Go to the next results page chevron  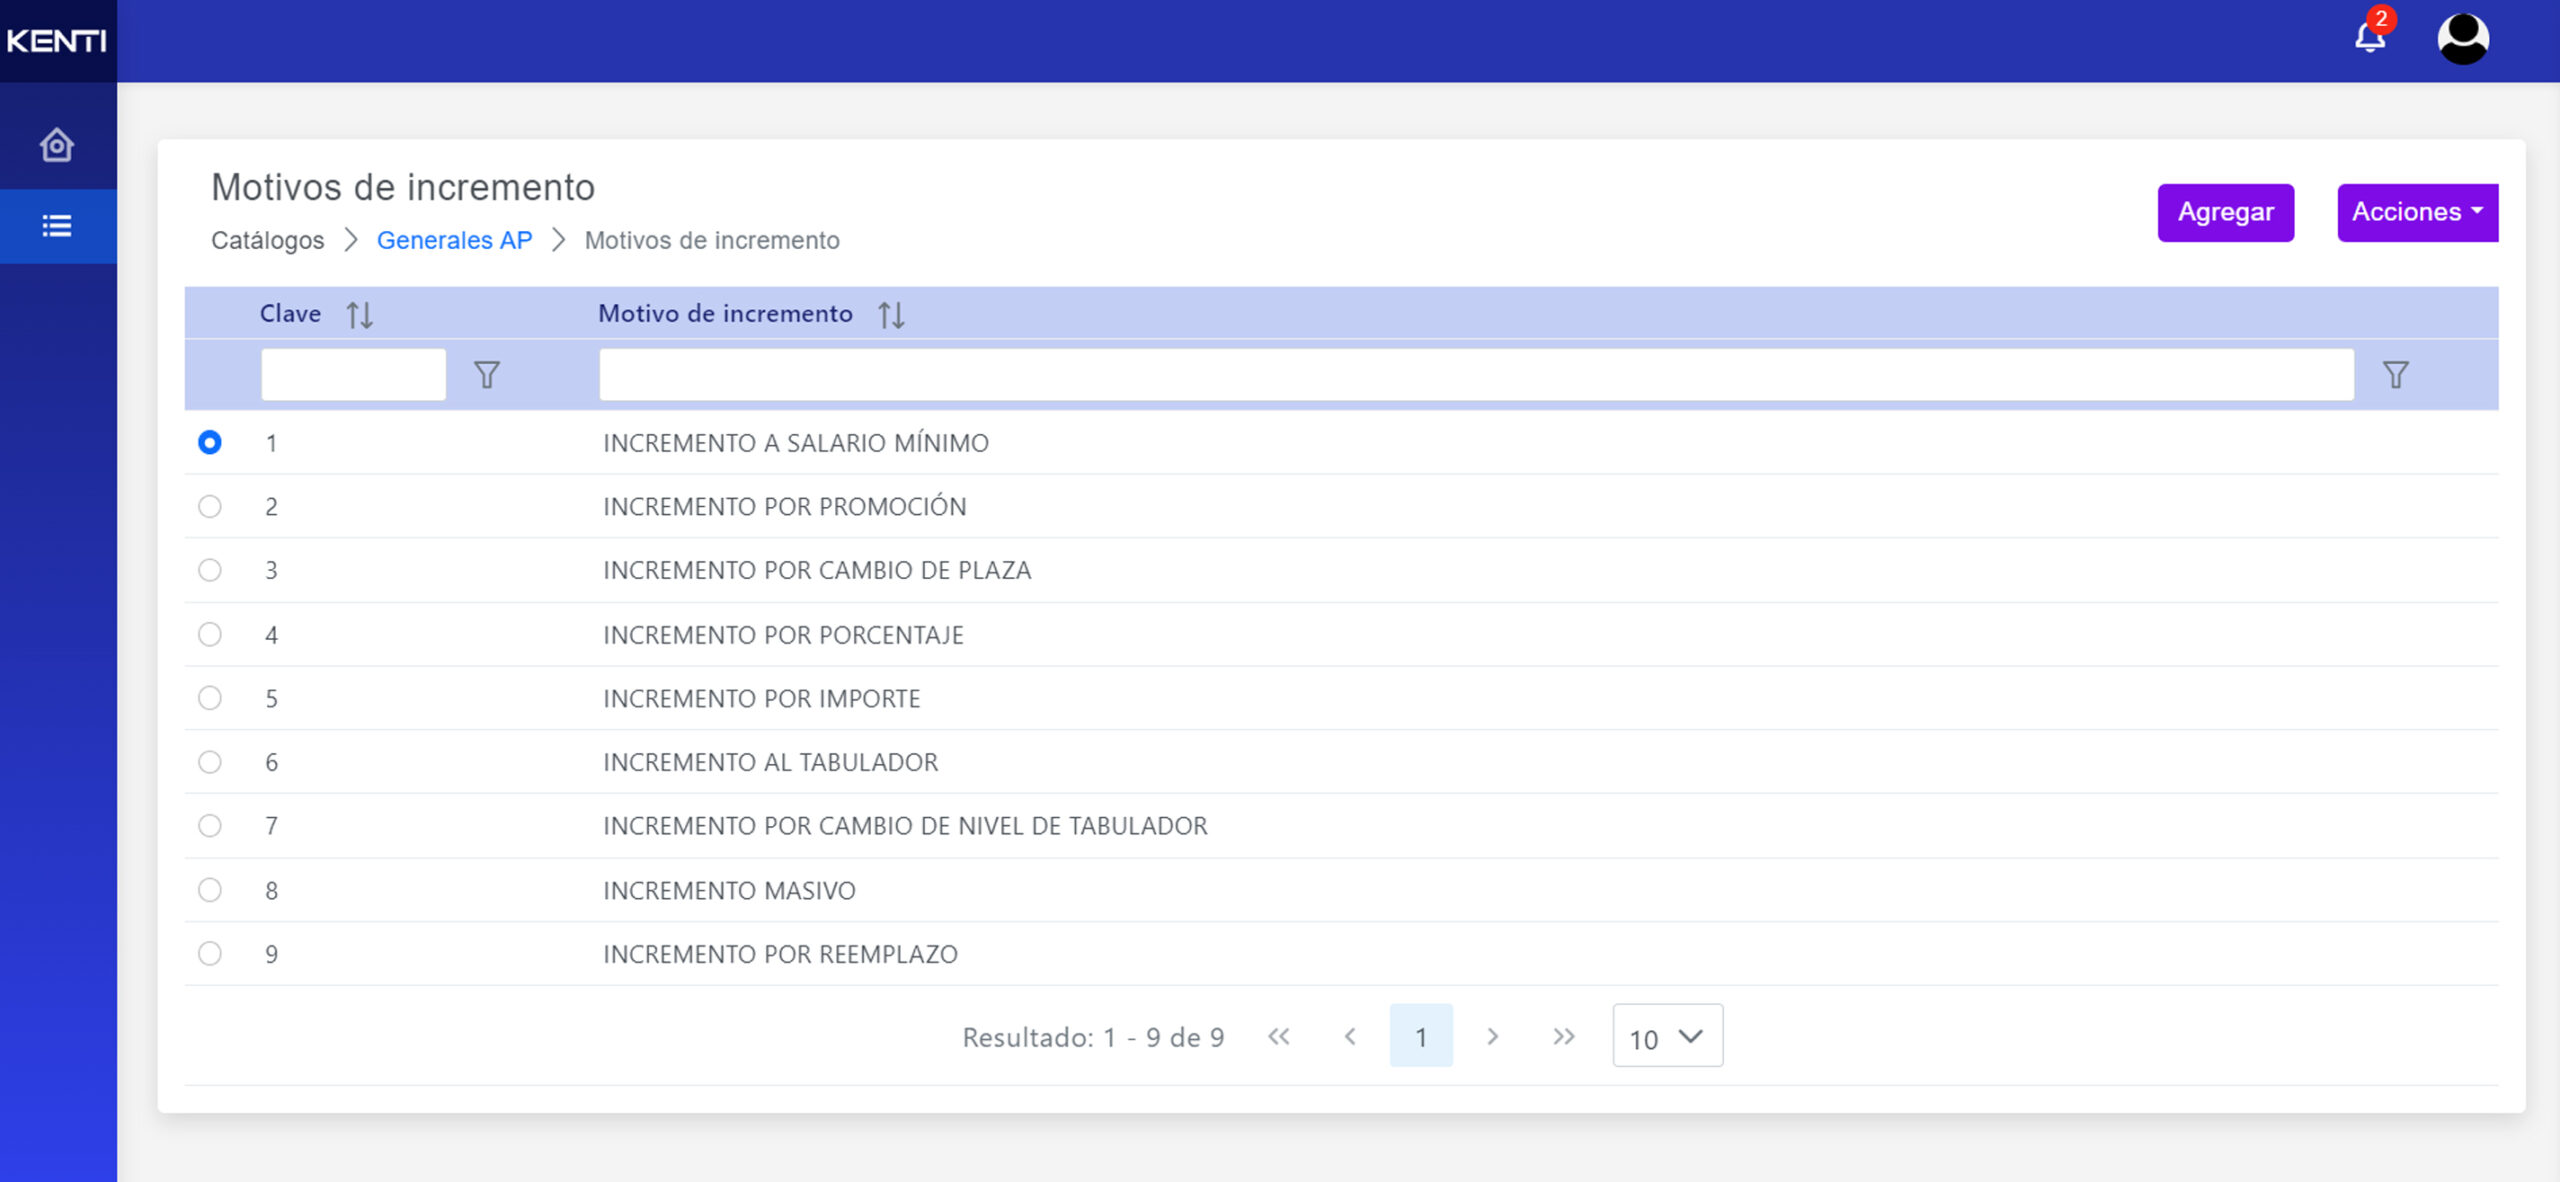tap(1492, 1037)
